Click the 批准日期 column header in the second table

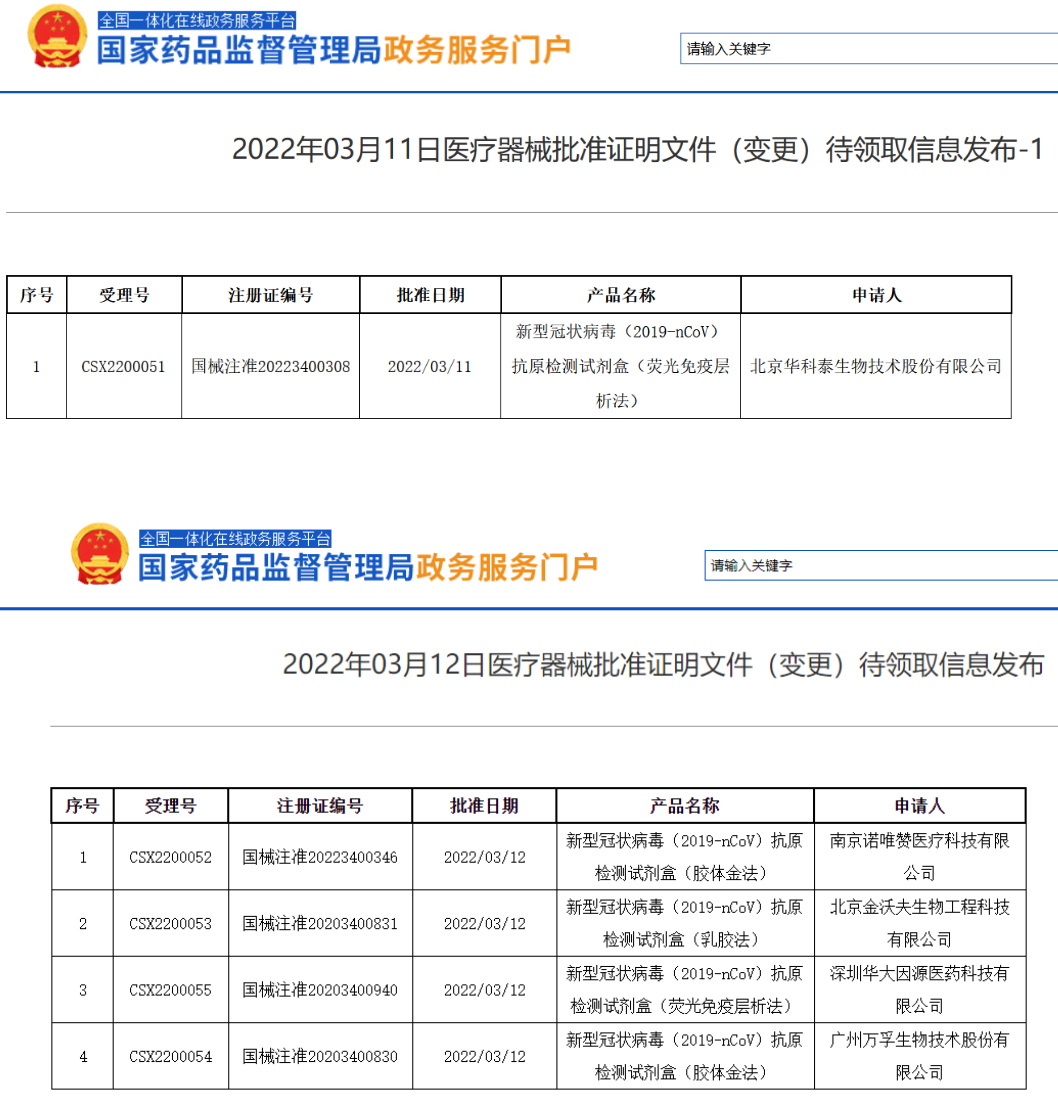485,806
